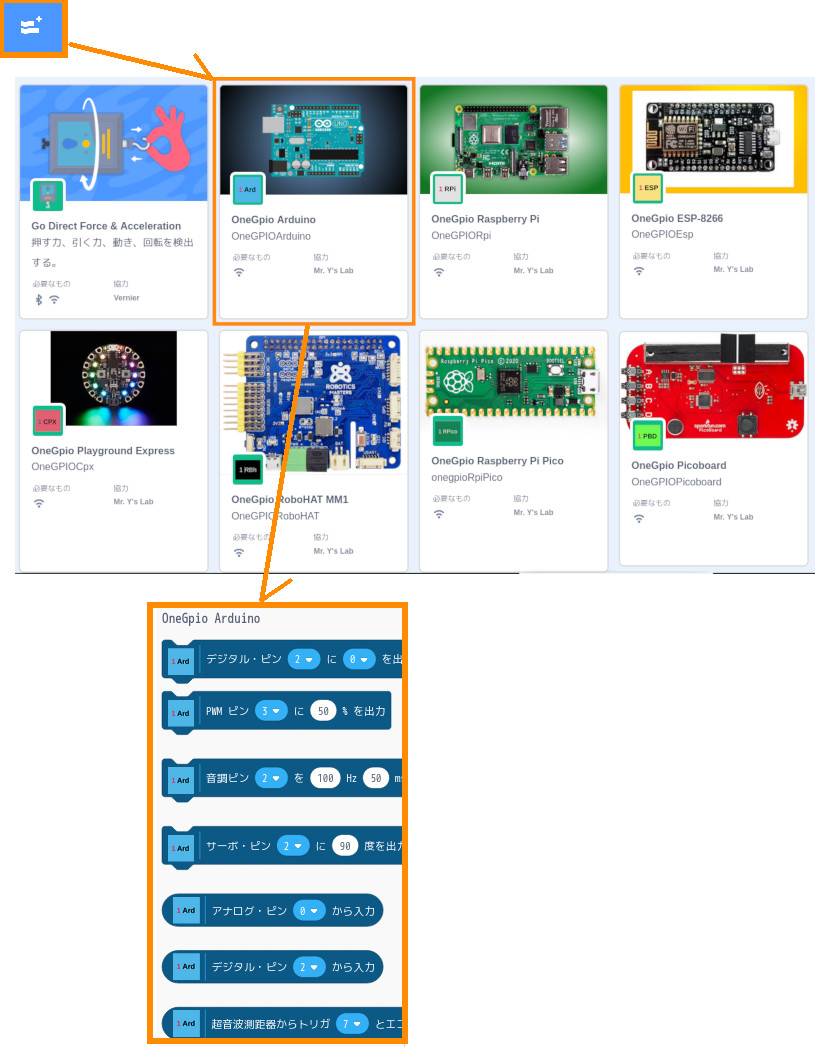Click the Wi-Fi icon on OneGpio Raspberry Pi card

(439, 272)
